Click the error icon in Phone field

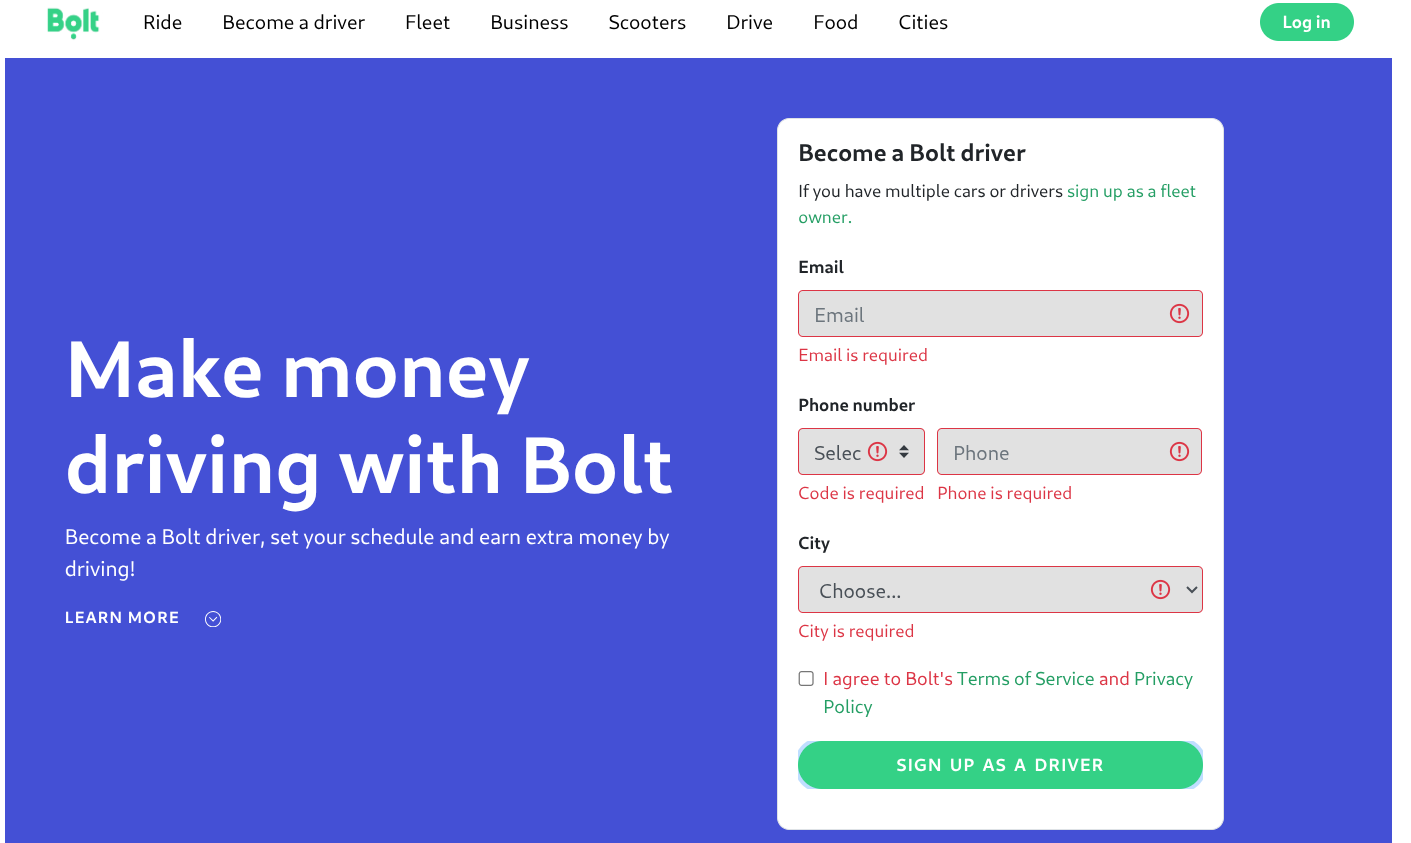coord(1179,452)
